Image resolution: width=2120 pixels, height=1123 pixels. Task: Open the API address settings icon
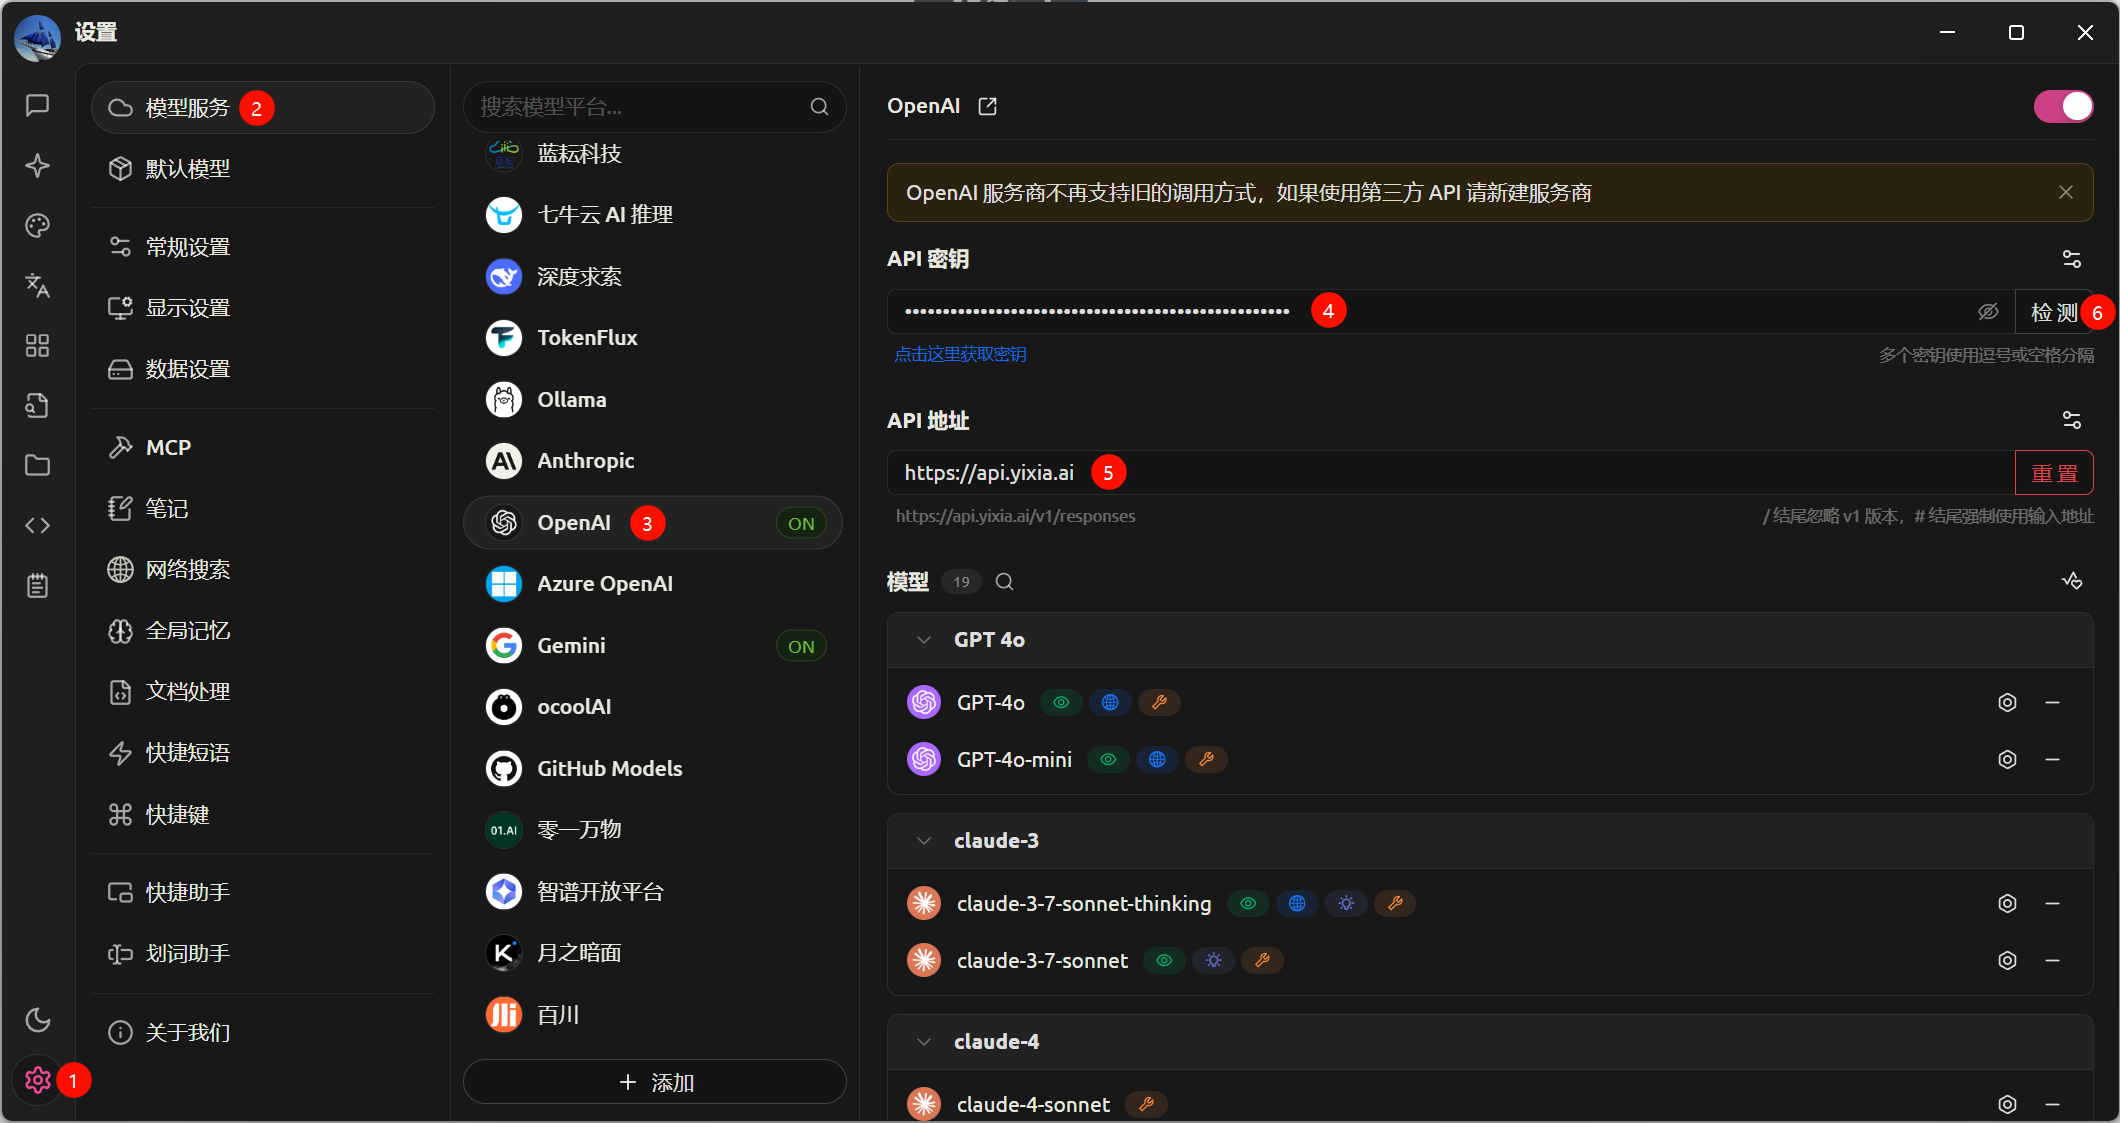click(2072, 420)
